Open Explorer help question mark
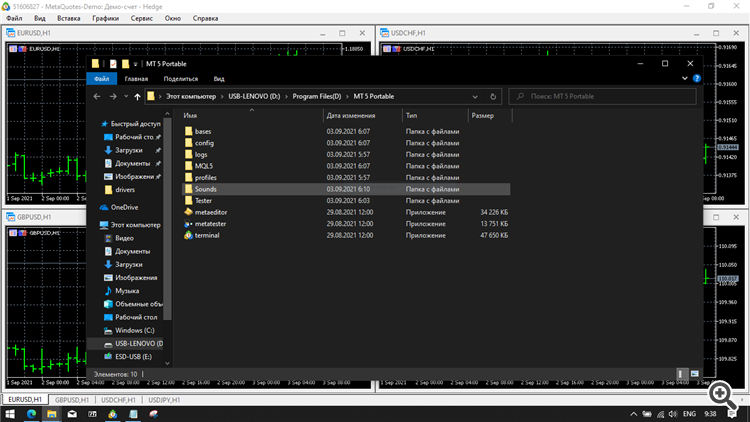The width and height of the screenshot is (750, 422). click(696, 78)
